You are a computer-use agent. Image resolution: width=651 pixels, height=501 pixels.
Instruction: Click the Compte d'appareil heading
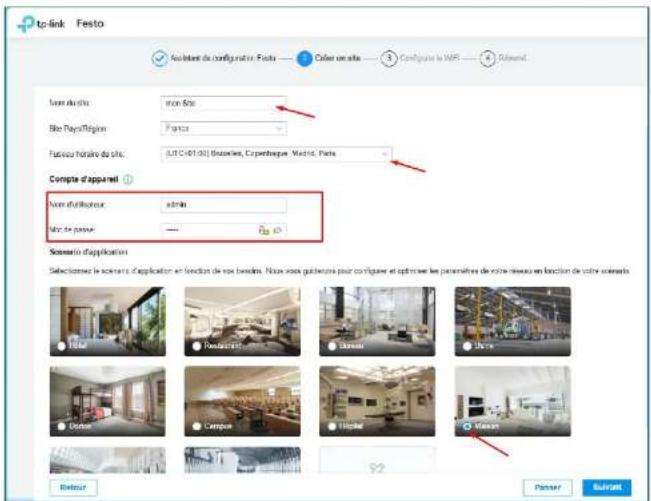tap(83, 179)
